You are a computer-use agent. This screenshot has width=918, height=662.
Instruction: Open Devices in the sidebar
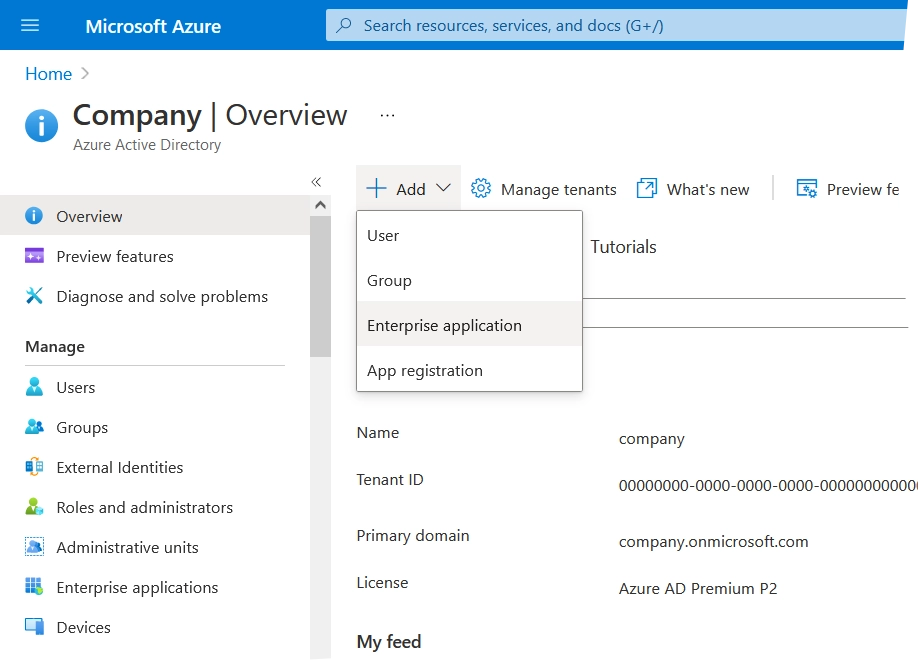155,626
